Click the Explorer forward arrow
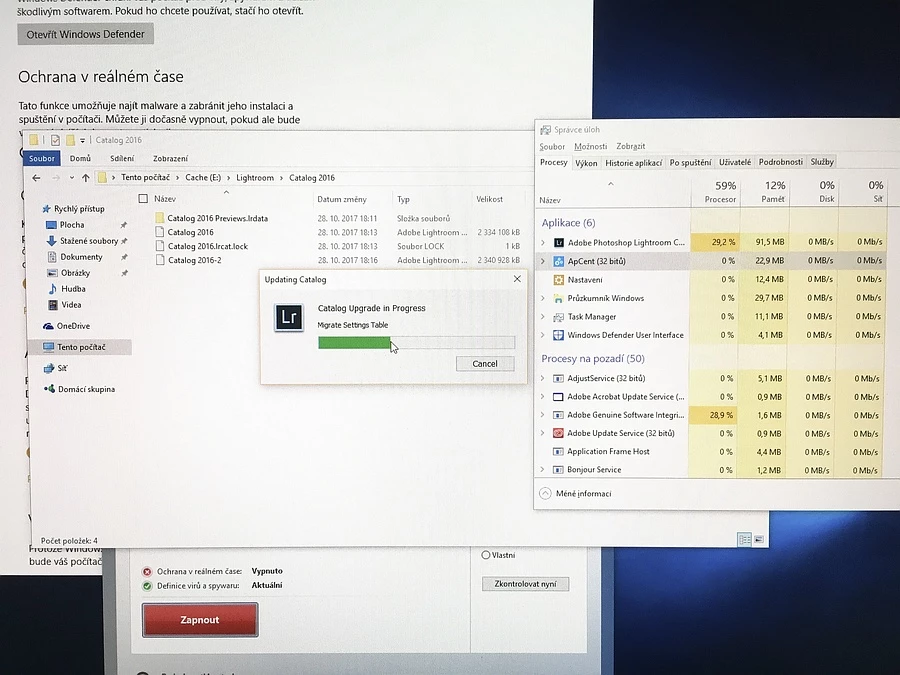Screen dimensions: 900x675 (56, 178)
